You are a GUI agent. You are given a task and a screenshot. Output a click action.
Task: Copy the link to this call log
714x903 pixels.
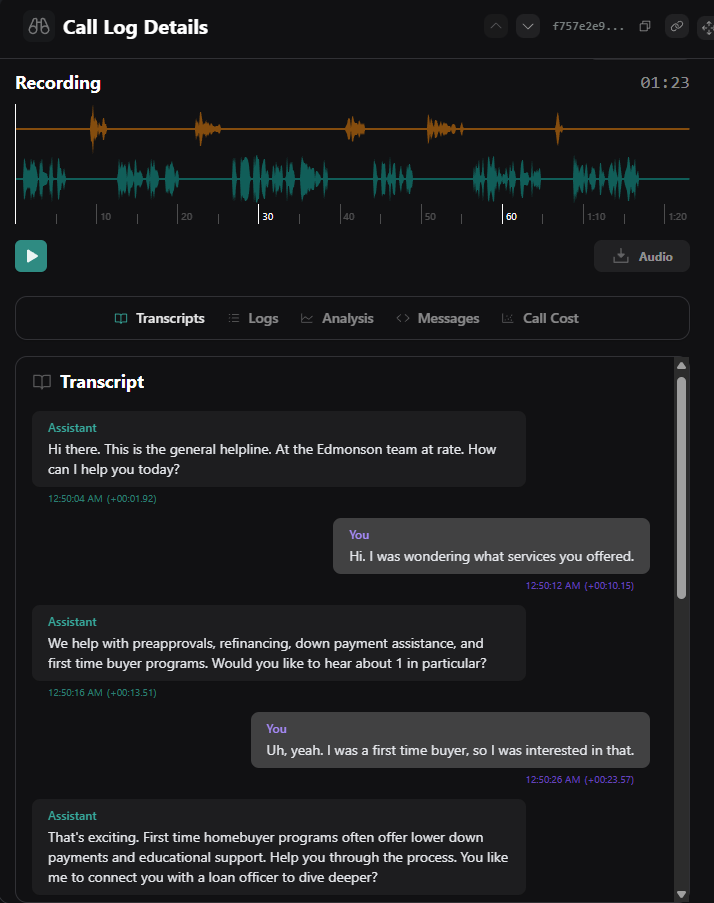677,26
